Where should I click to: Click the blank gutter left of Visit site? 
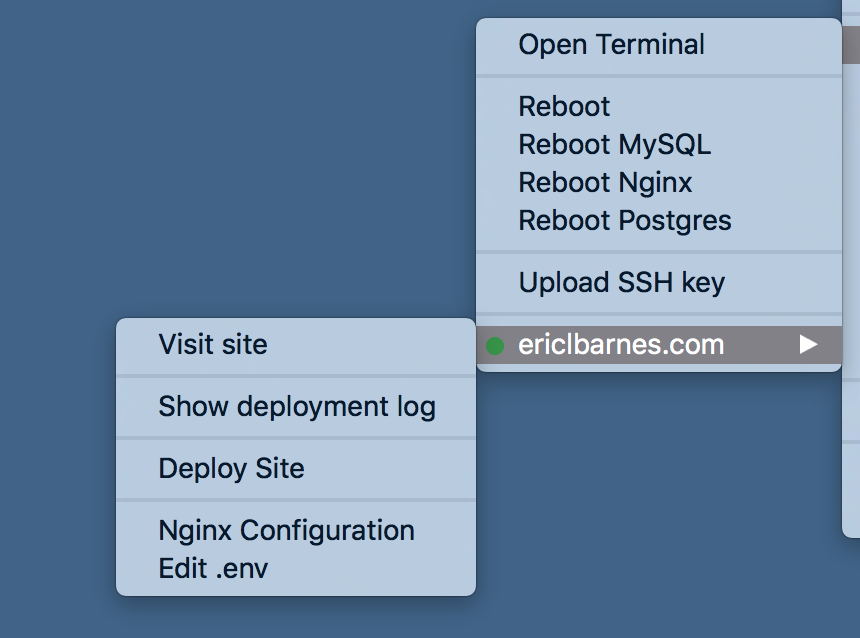(x=137, y=345)
